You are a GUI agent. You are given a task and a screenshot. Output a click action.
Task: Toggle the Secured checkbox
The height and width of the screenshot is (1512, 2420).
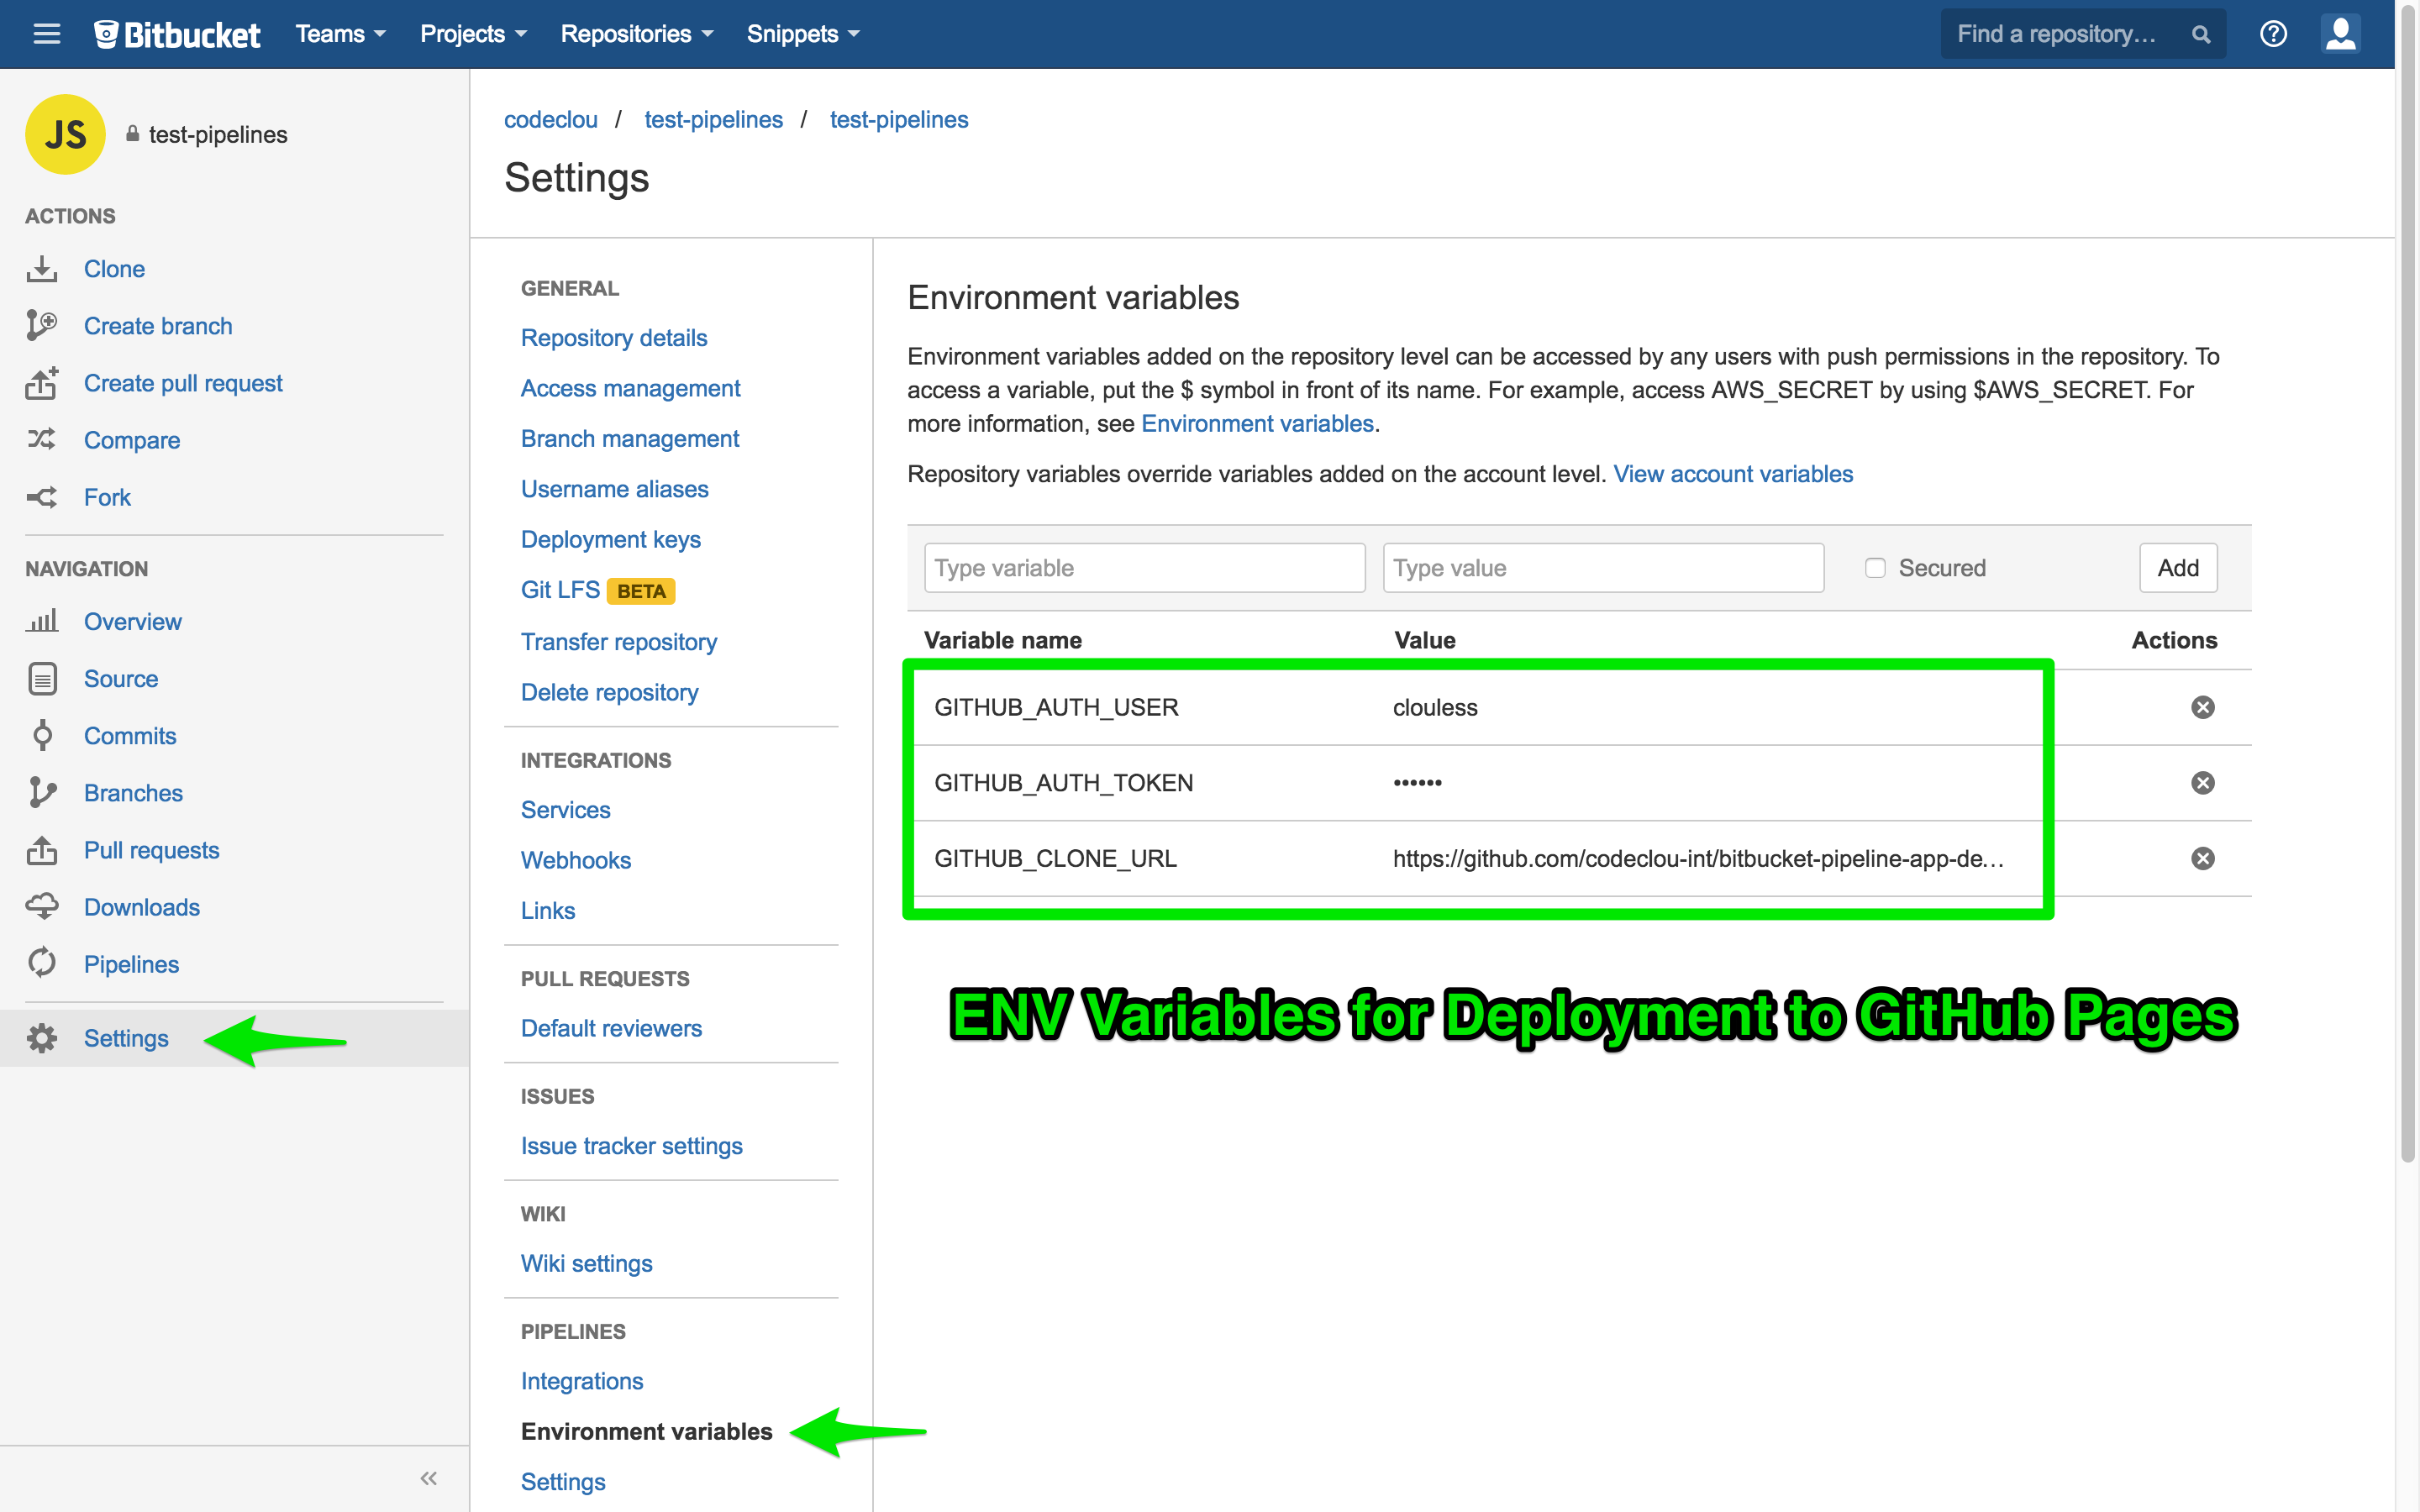click(1875, 568)
